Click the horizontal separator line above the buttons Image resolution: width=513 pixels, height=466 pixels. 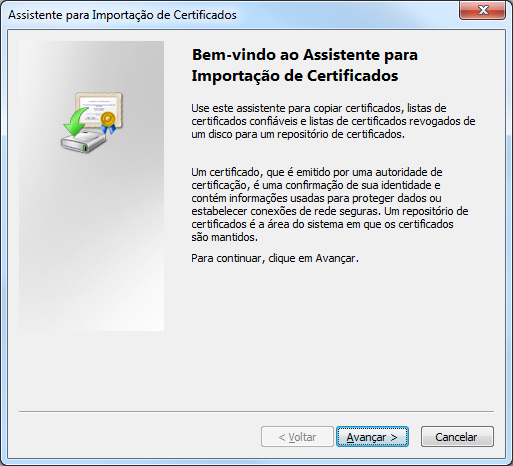coord(256,412)
